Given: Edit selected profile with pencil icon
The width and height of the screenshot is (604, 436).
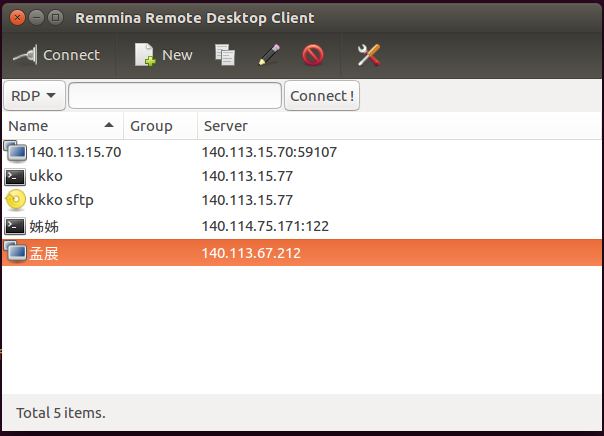Looking at the screenshot, I should click(269, 55).
